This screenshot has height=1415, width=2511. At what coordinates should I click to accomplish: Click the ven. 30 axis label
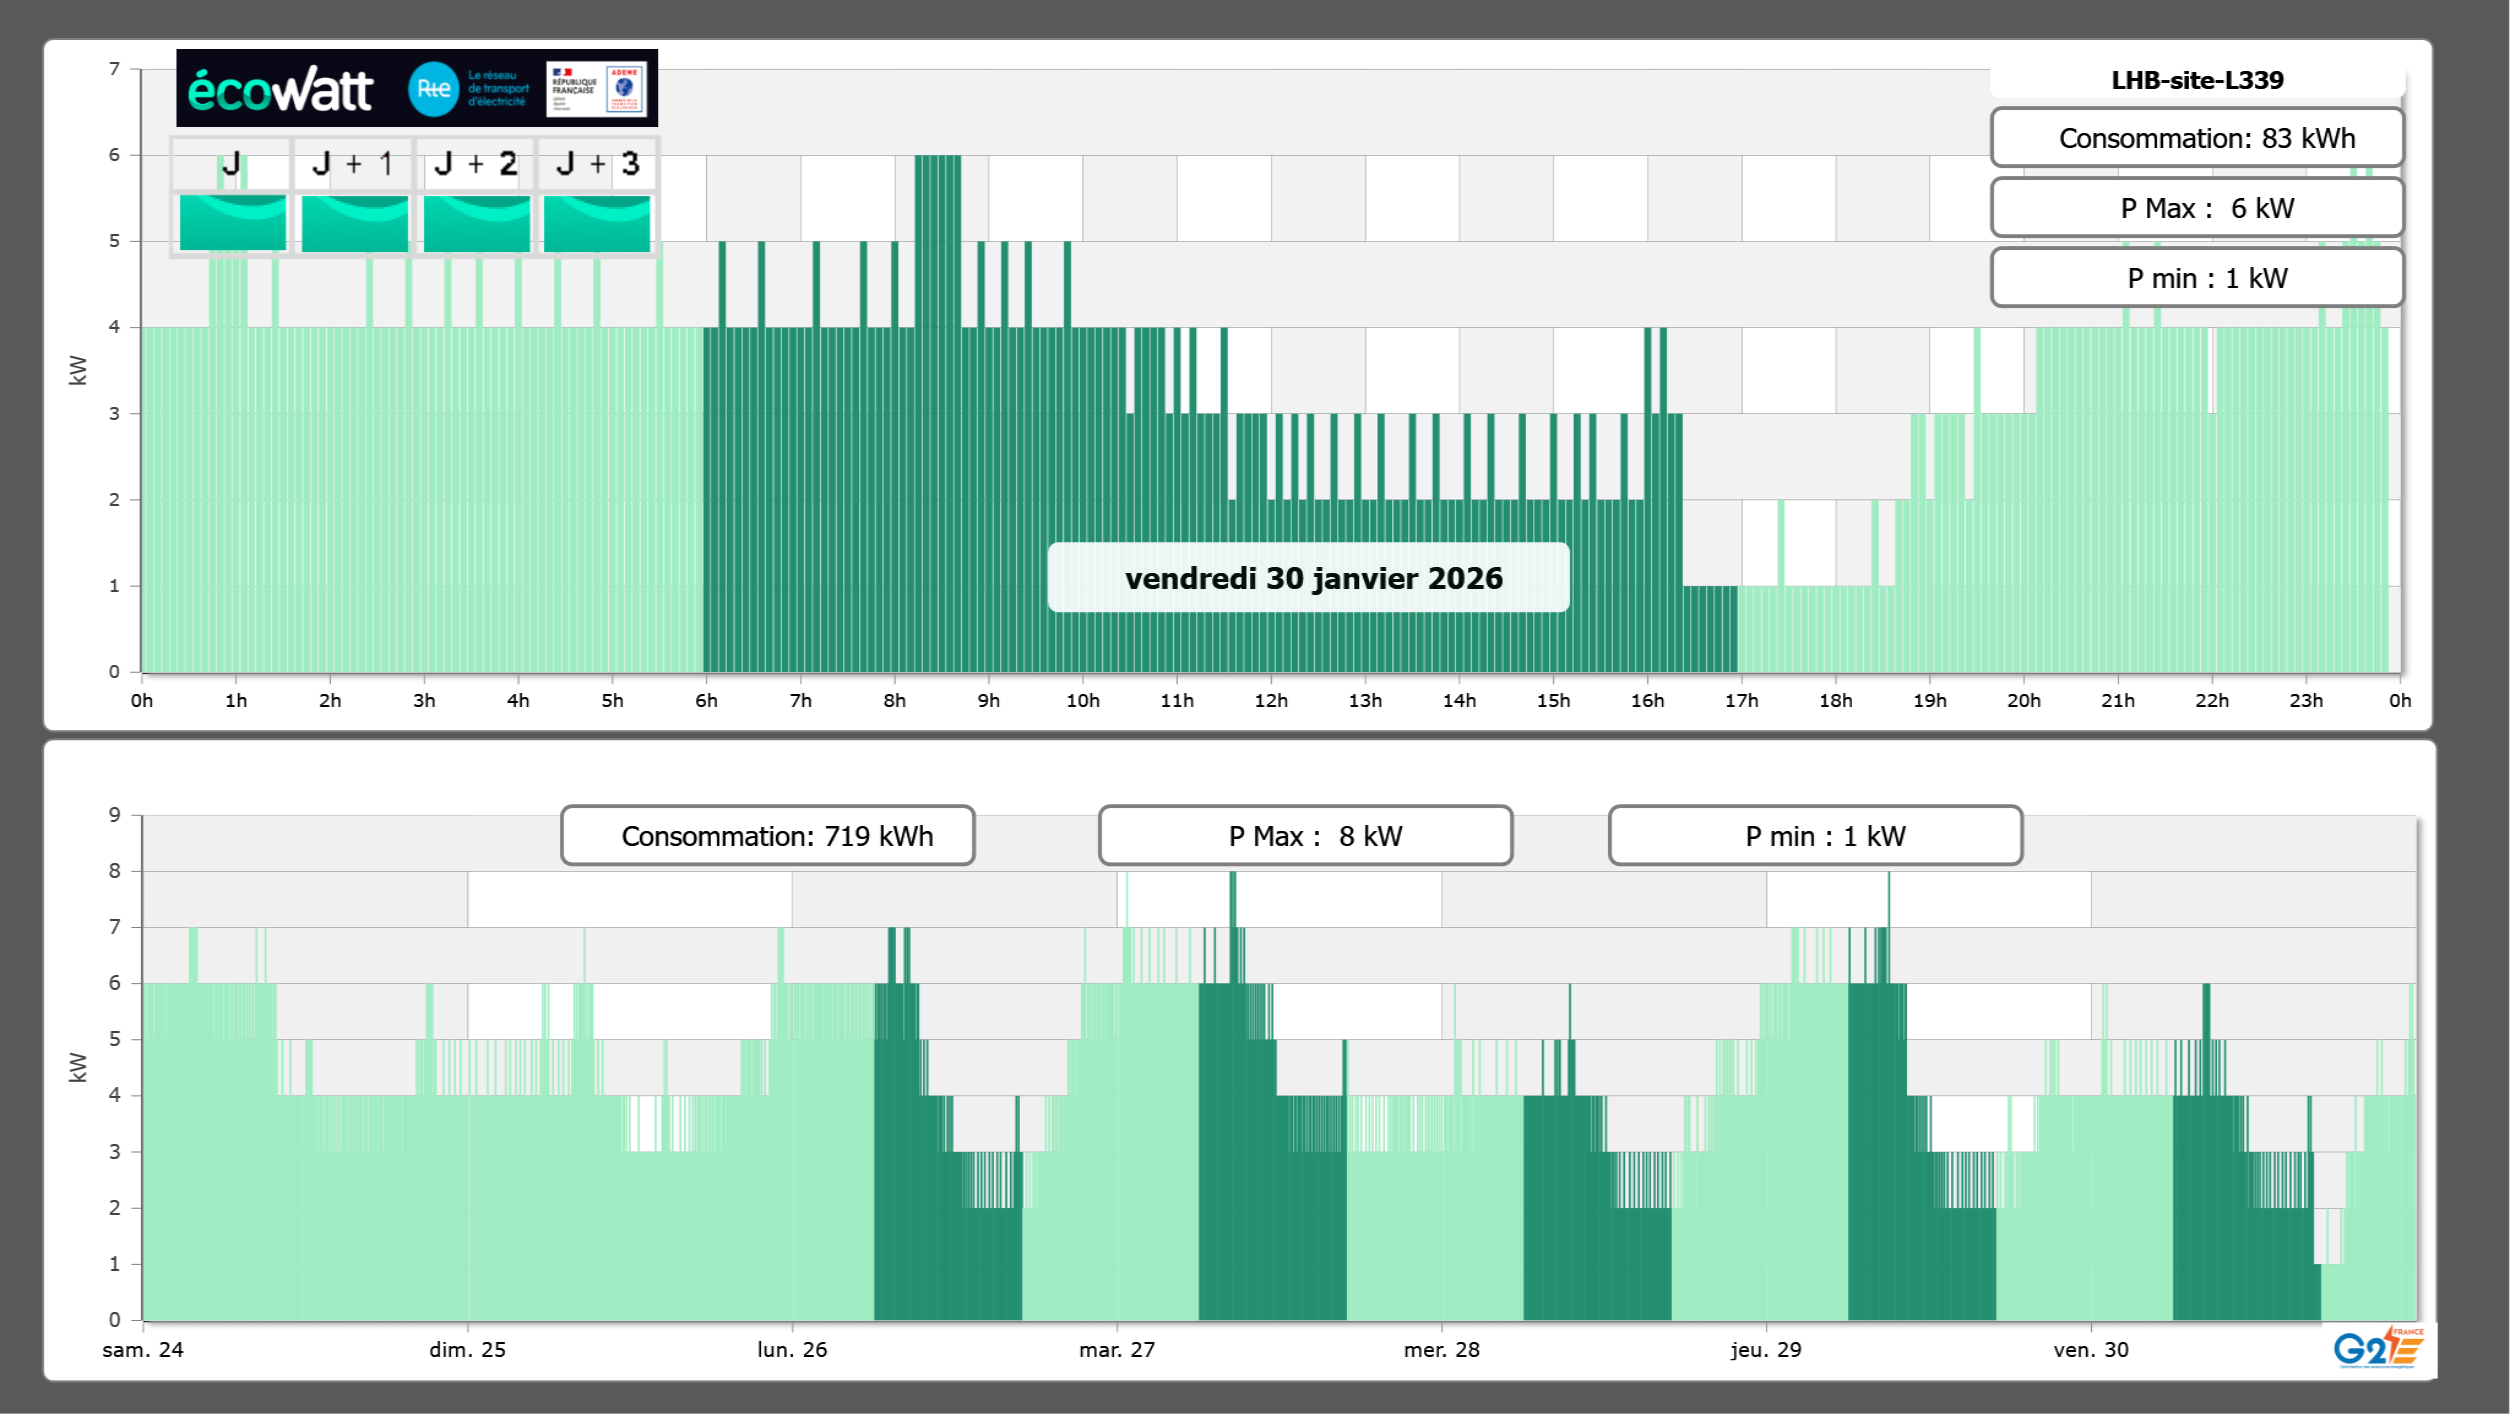[2091, 1350]
